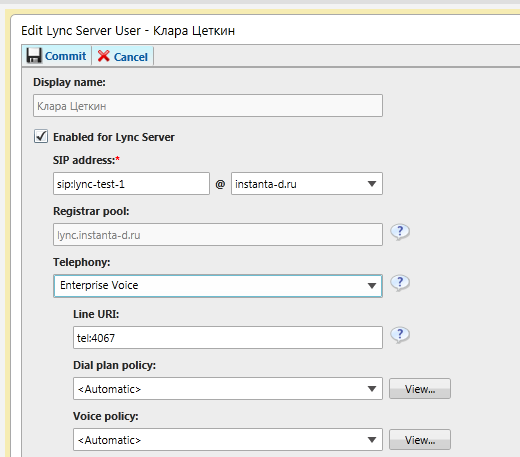Click the Enabled for Lync Server label
Screen dimensions: 520x457
point(114,137)
